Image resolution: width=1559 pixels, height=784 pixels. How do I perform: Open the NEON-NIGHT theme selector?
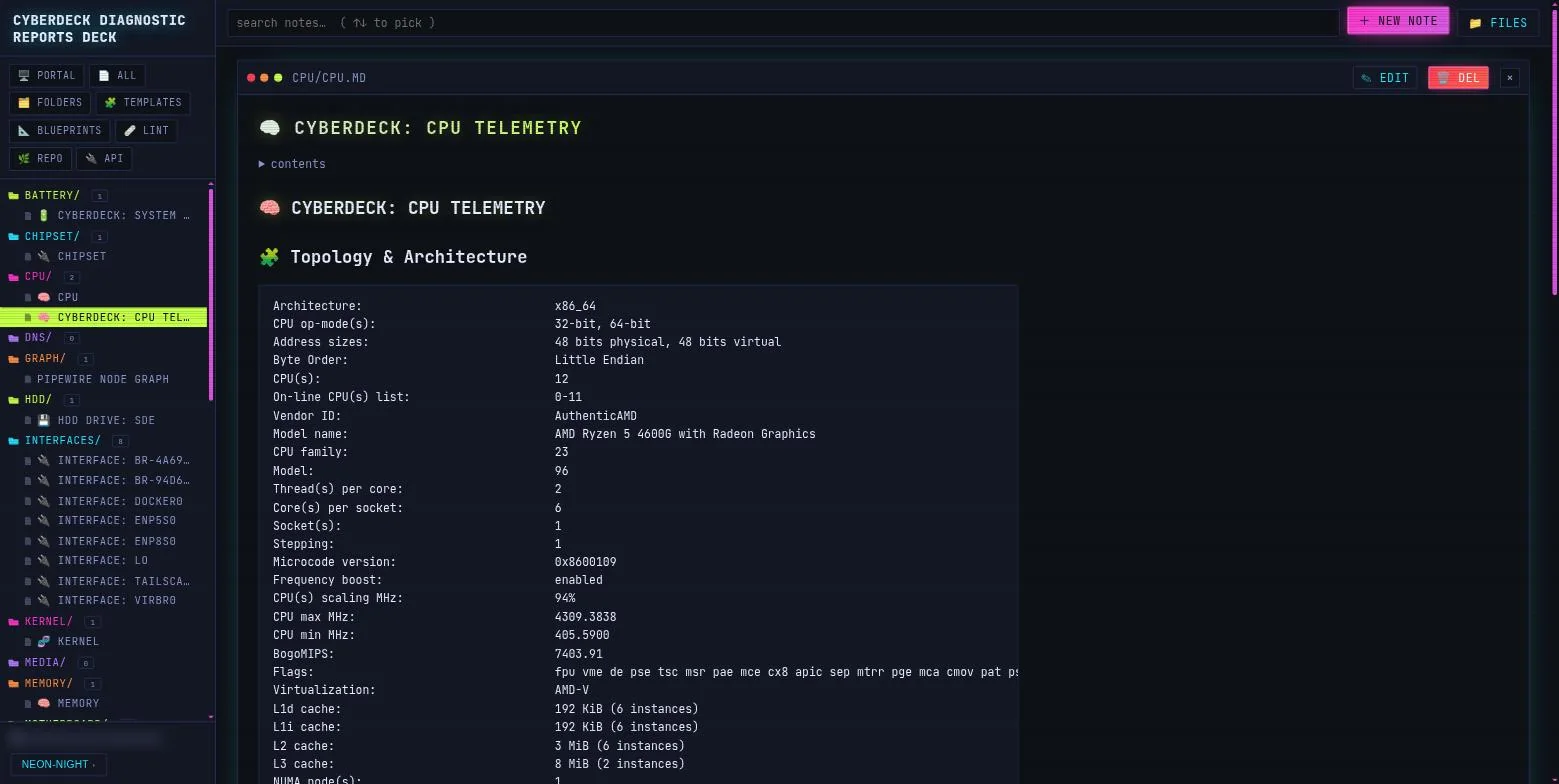pos(58,764)
